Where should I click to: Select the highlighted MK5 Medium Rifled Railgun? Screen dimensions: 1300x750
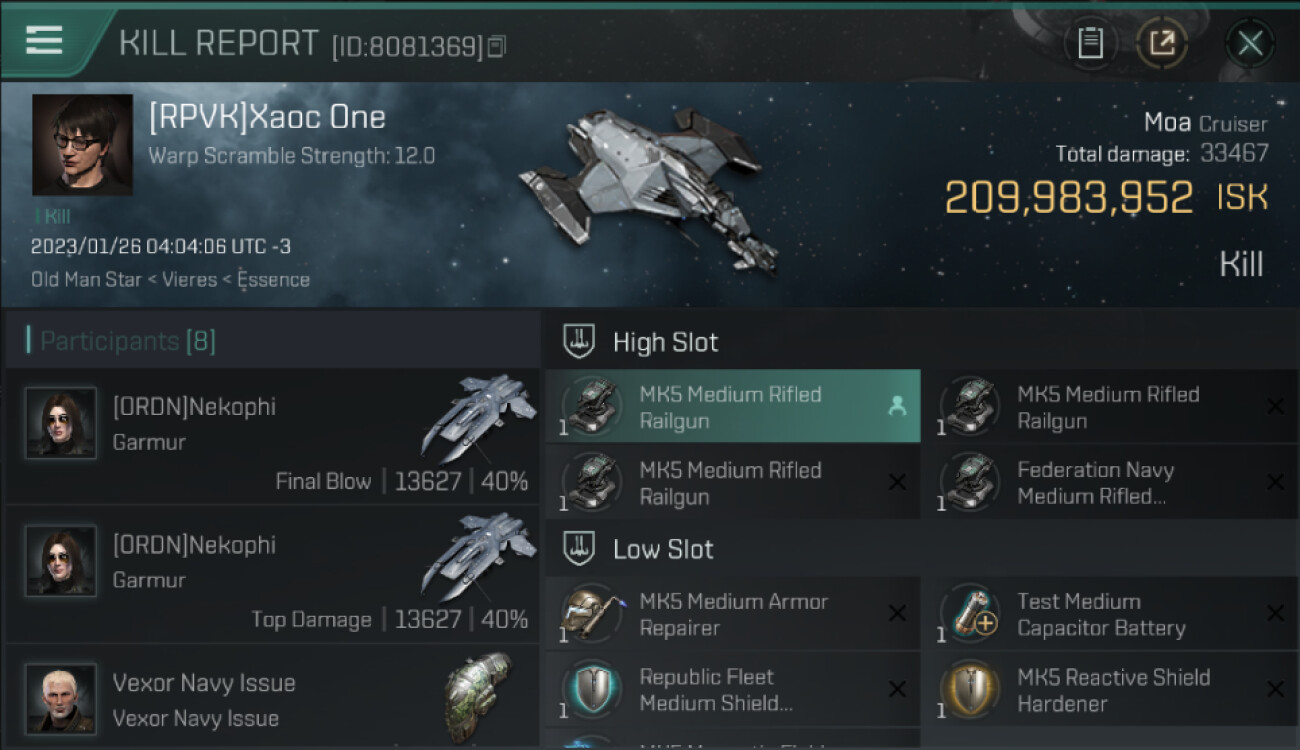pos(732,407)
